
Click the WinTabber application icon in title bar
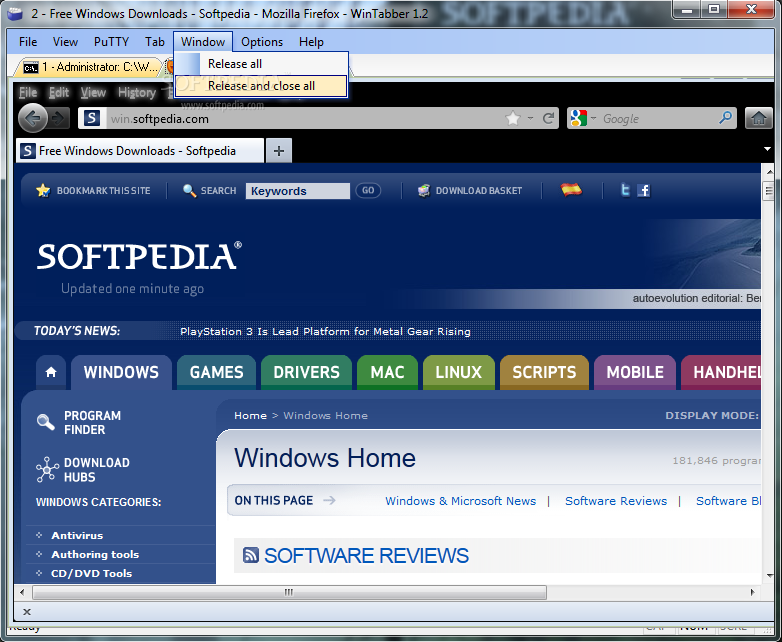point(16,13)
